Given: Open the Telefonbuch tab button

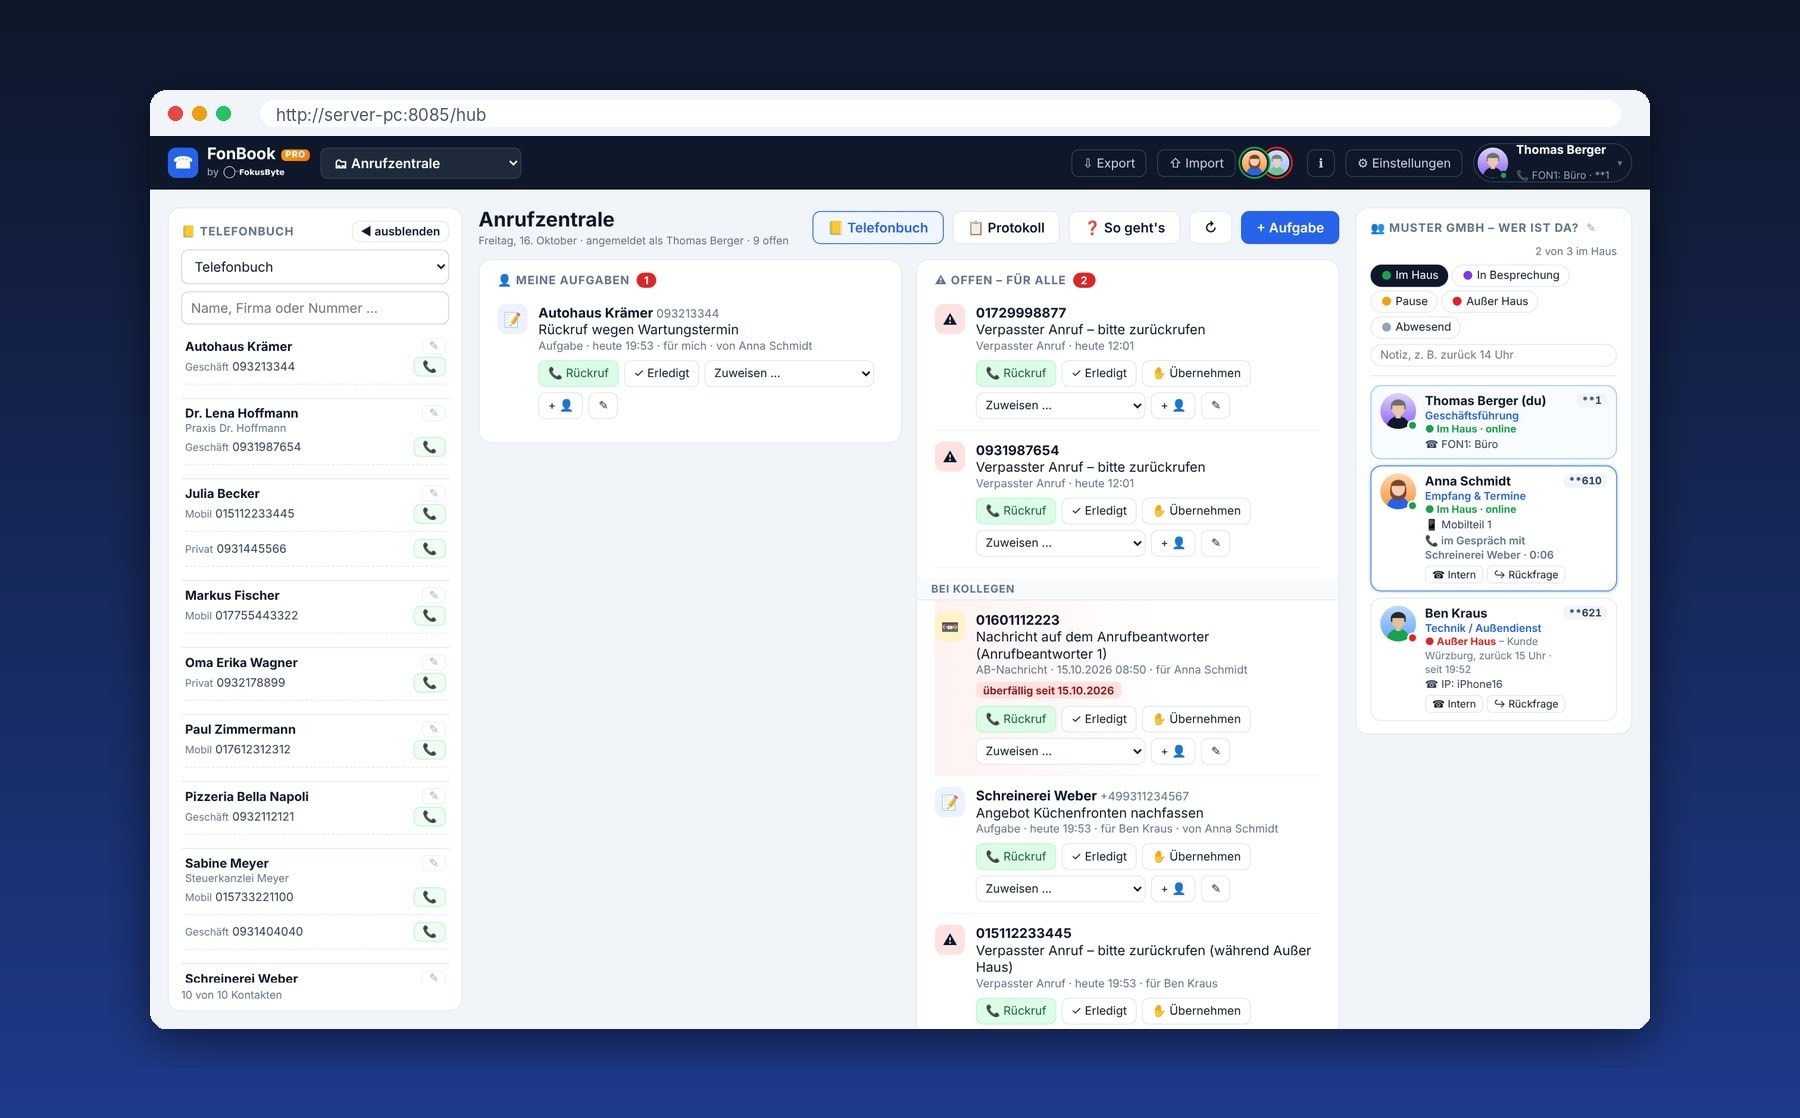Looking at the screenshot, I should tap(878, 227).
